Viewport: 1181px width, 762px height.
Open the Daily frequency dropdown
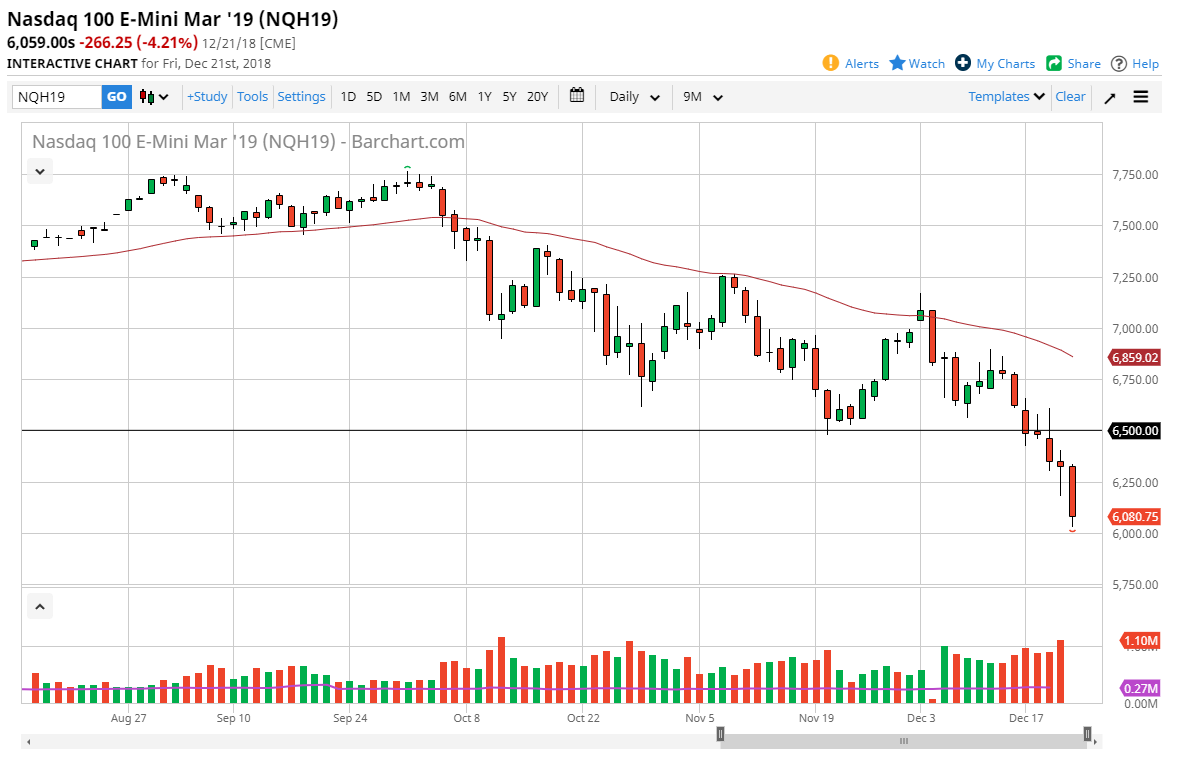[632, 96]
